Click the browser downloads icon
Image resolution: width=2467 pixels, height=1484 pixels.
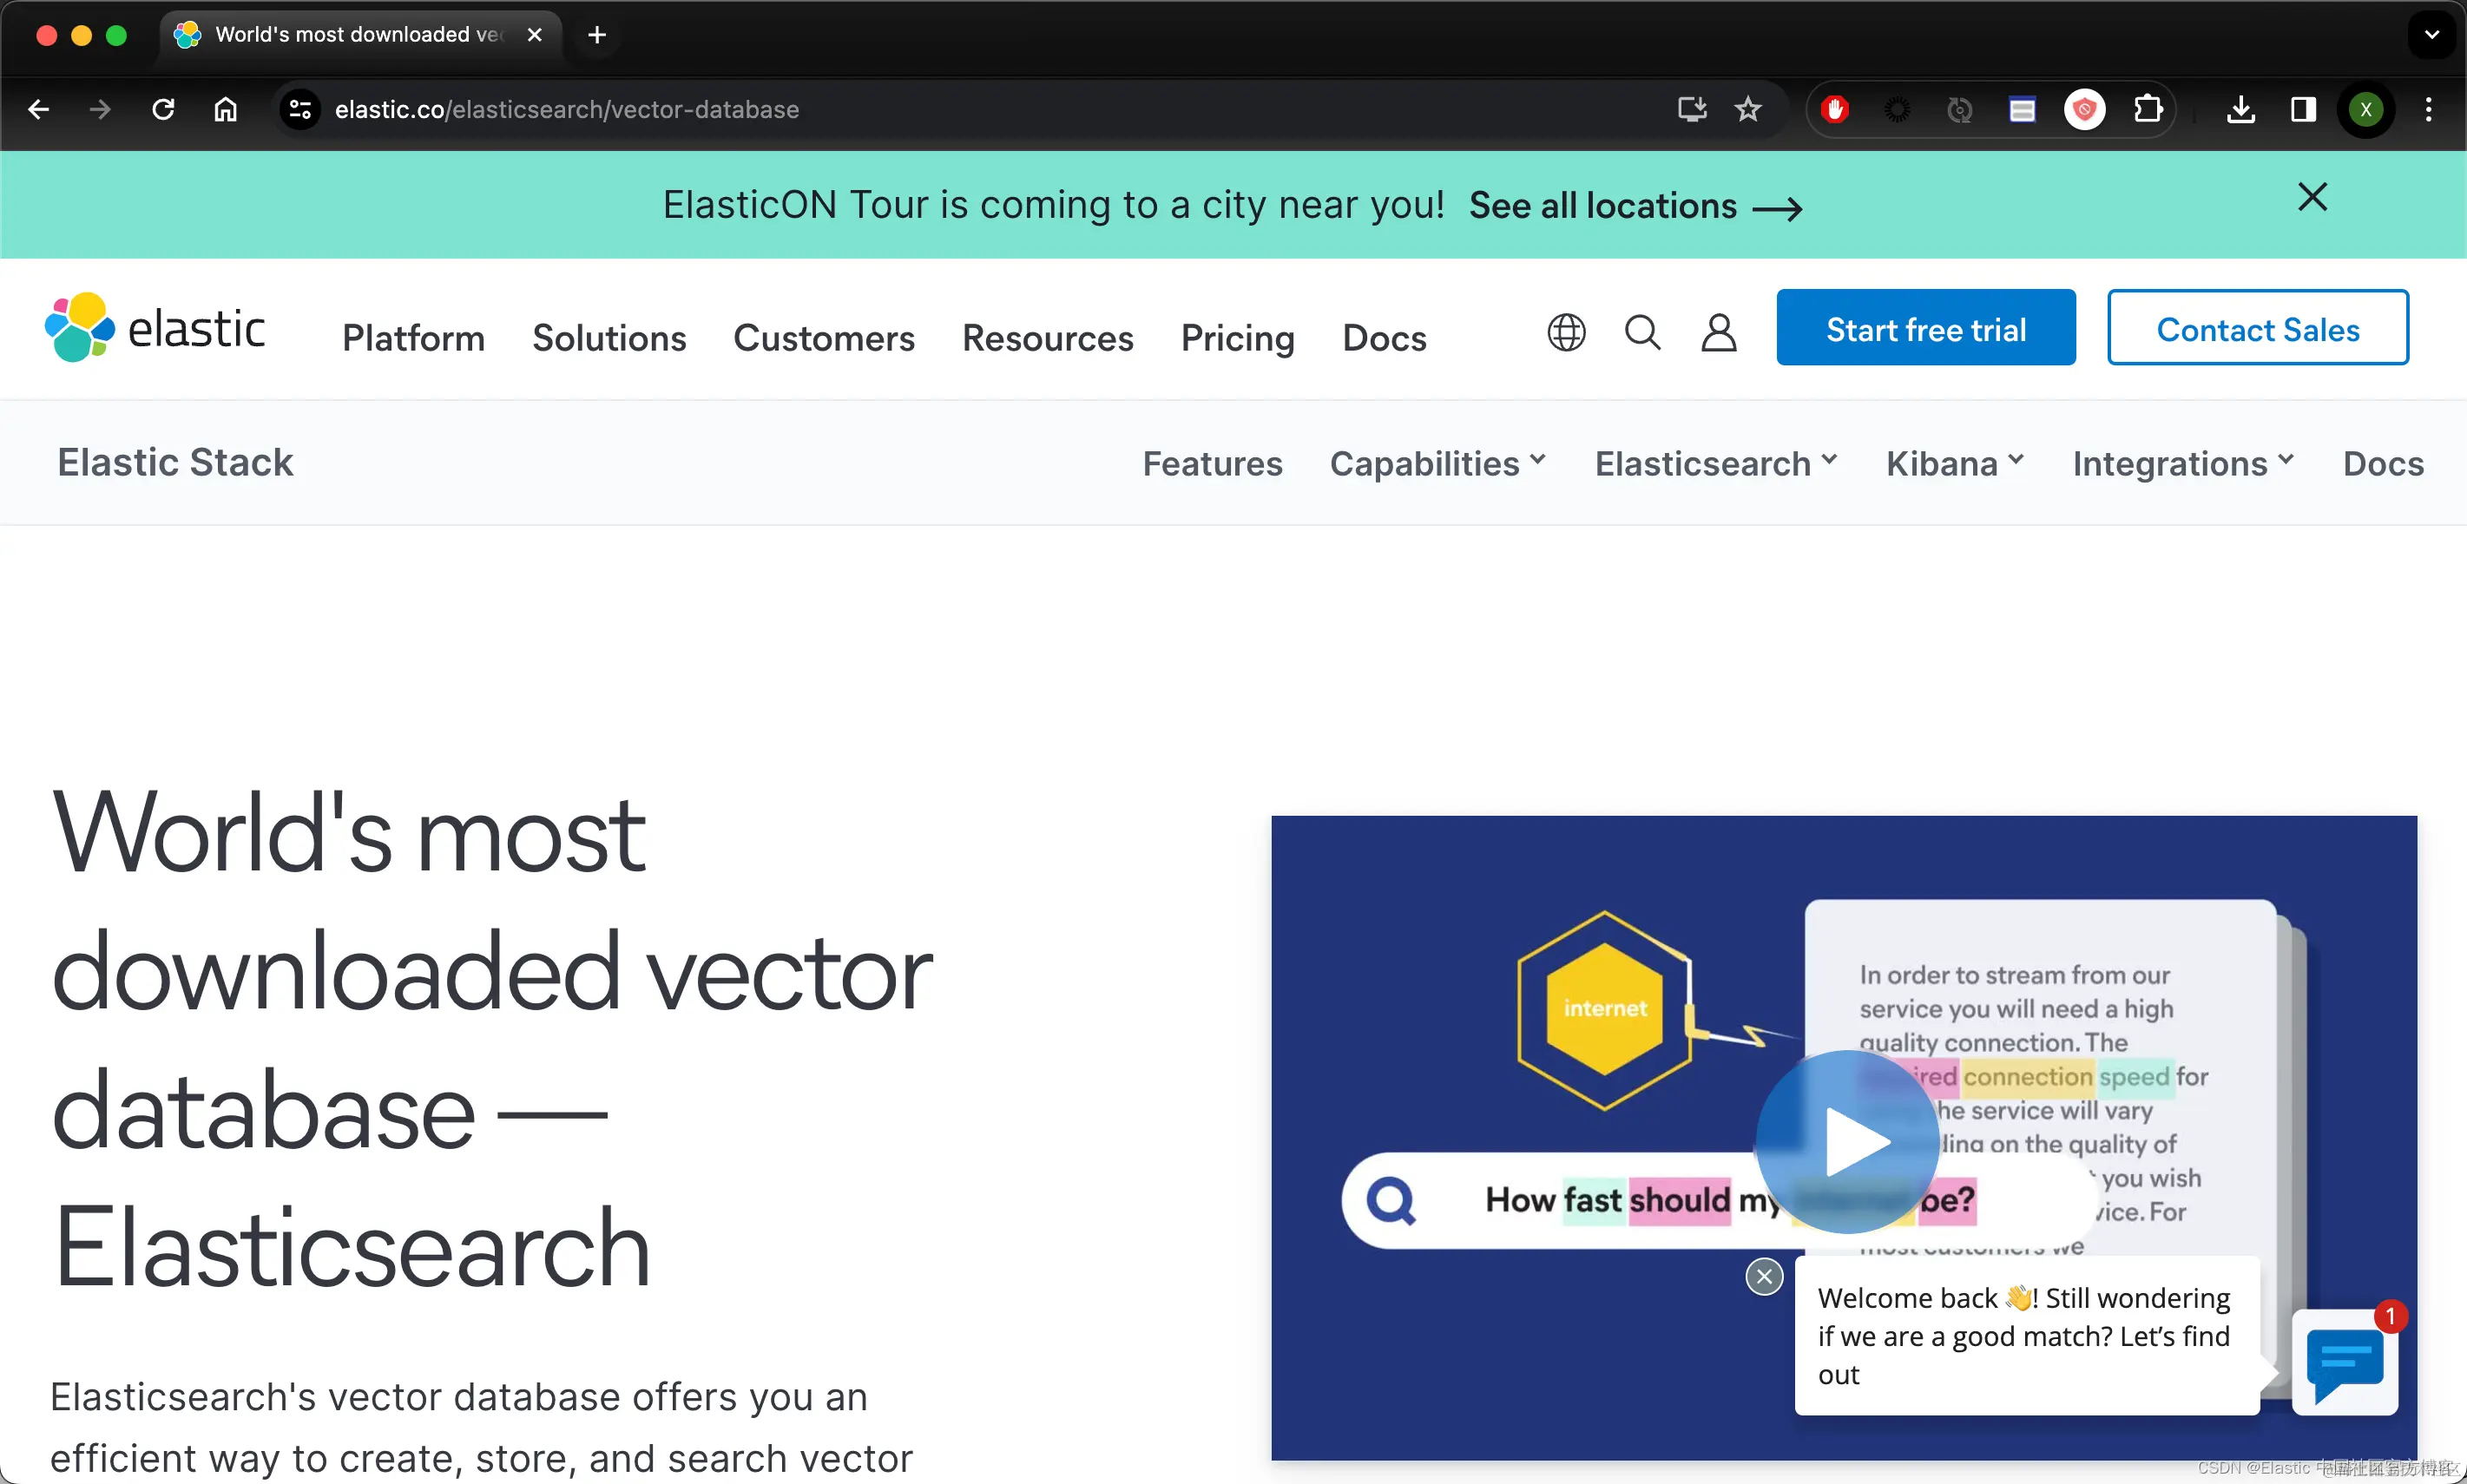(x=2240, y=109)
